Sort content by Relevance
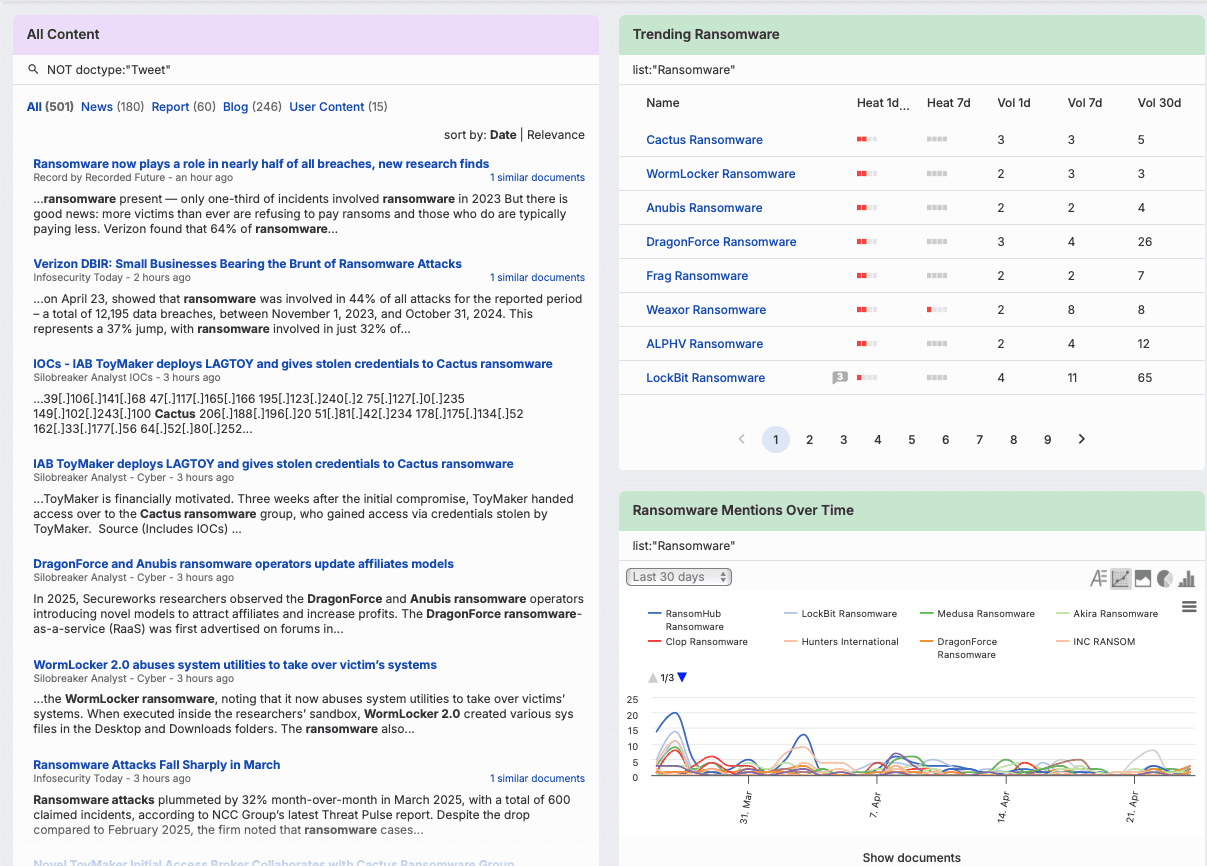Viewport: 1207px width, 866px height. click(556, 135)
